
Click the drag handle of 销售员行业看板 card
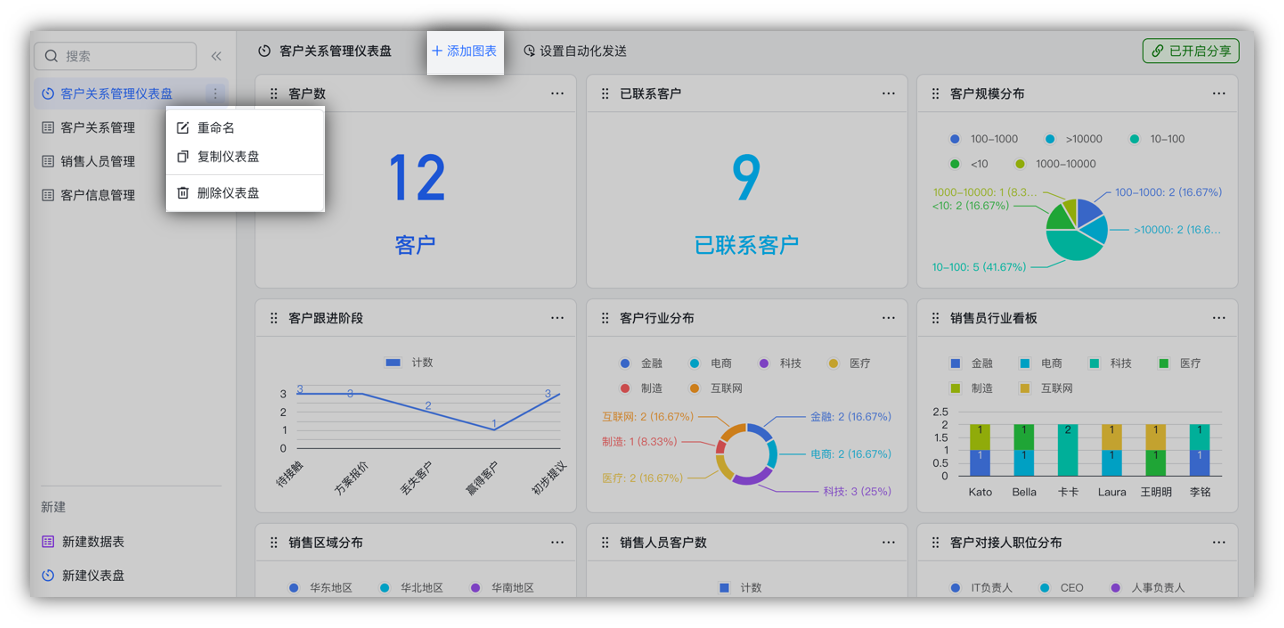coord(935,318)
